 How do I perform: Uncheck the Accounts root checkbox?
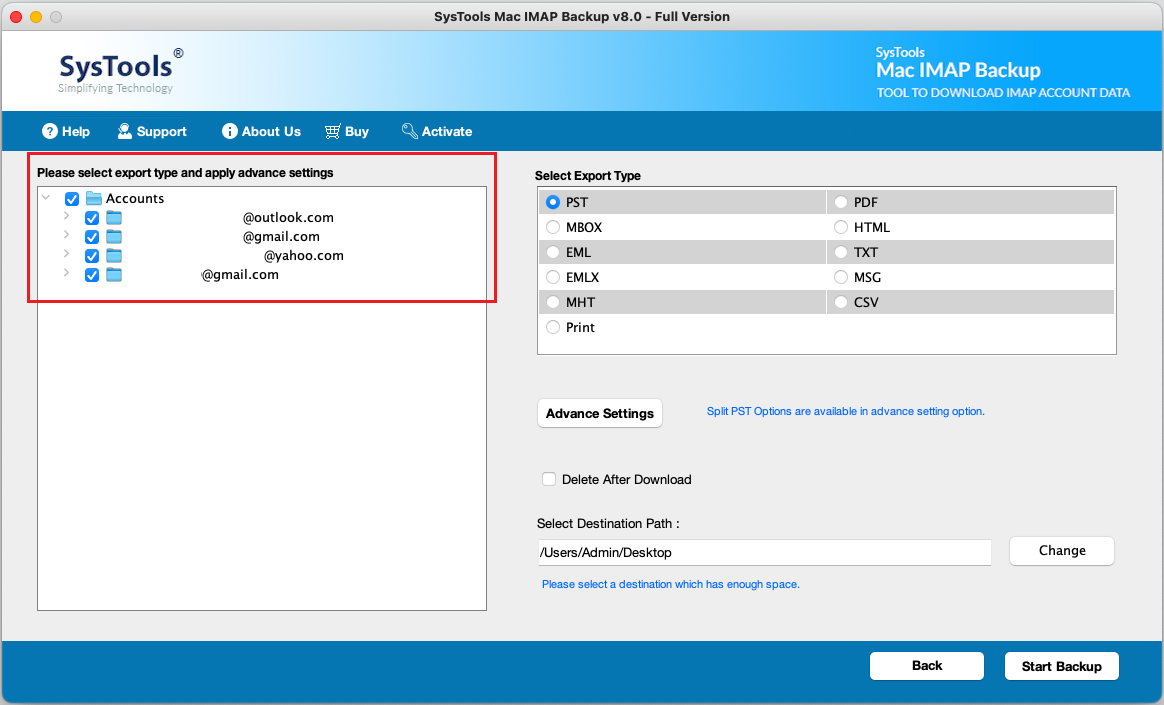click(72, 199)
